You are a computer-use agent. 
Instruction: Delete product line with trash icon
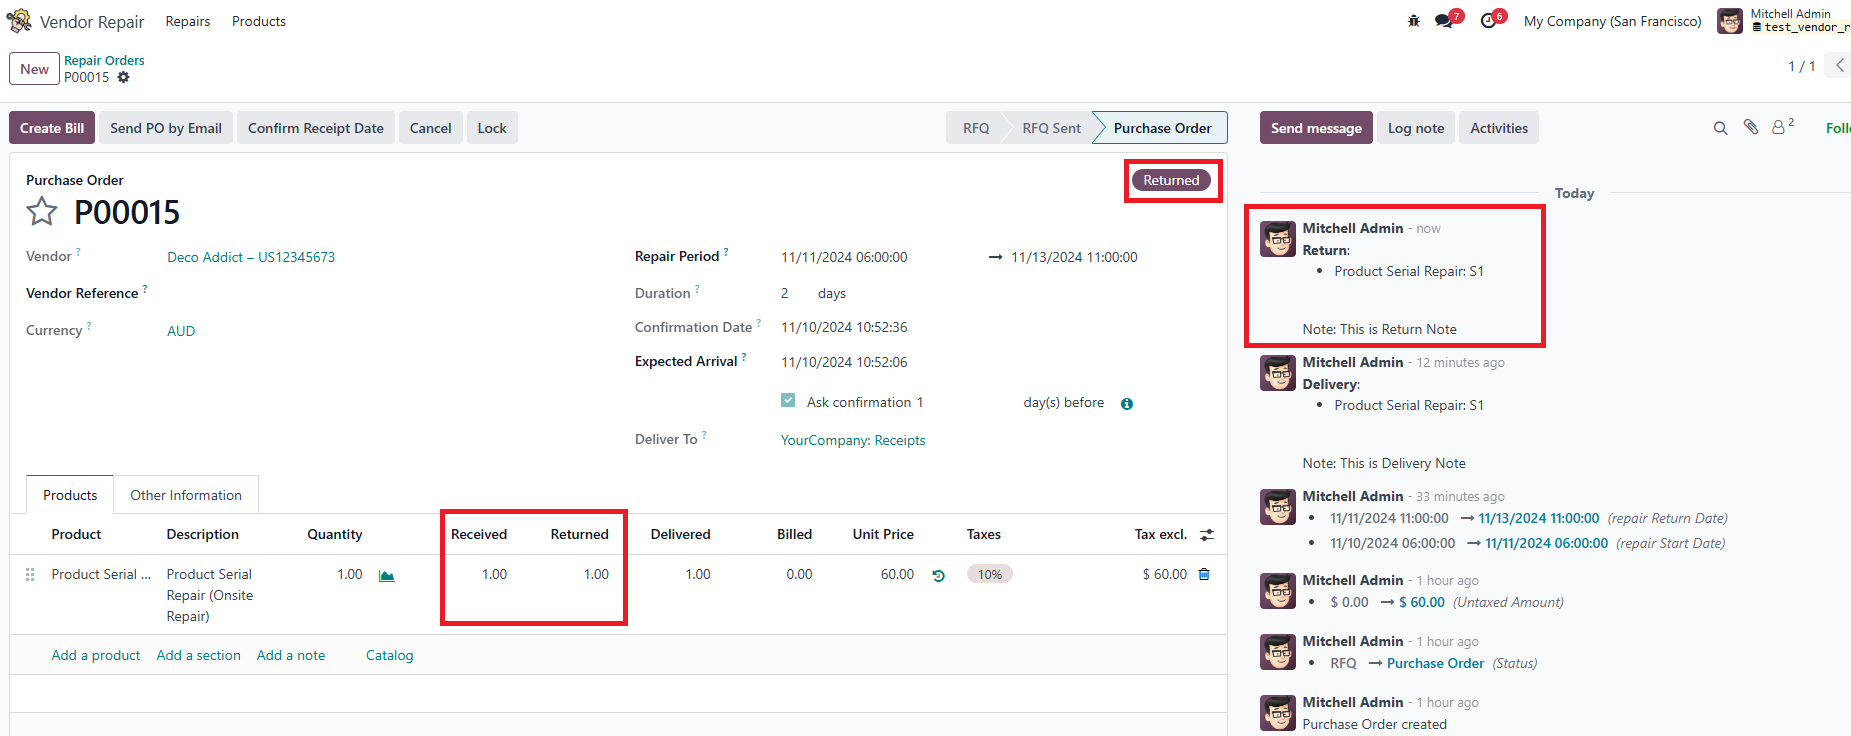point(1204,574)
